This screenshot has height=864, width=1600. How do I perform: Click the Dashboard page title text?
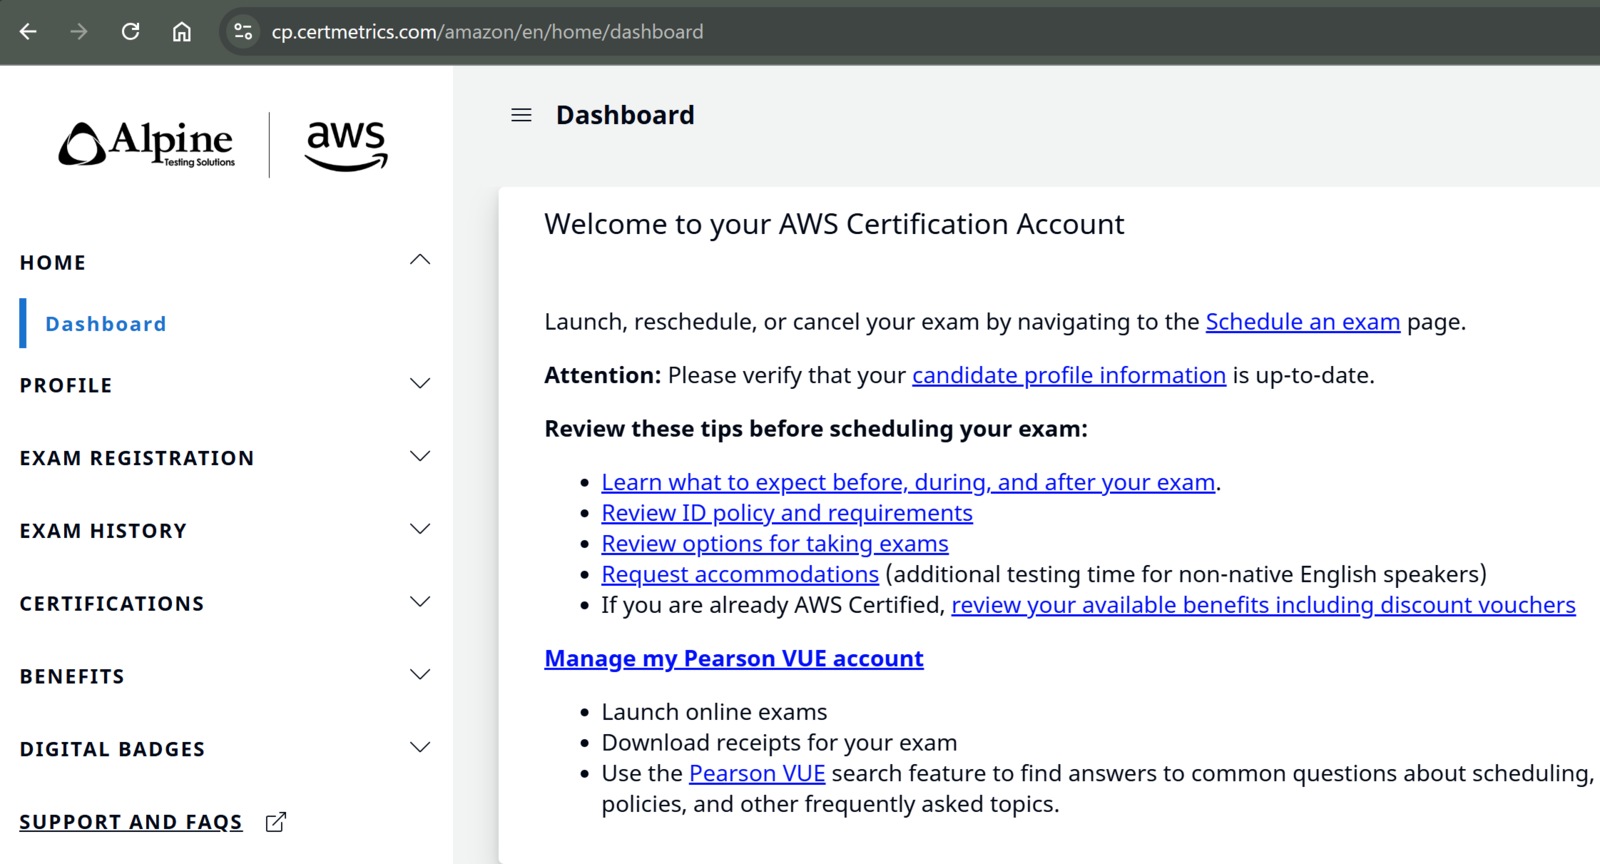[625, 115]
